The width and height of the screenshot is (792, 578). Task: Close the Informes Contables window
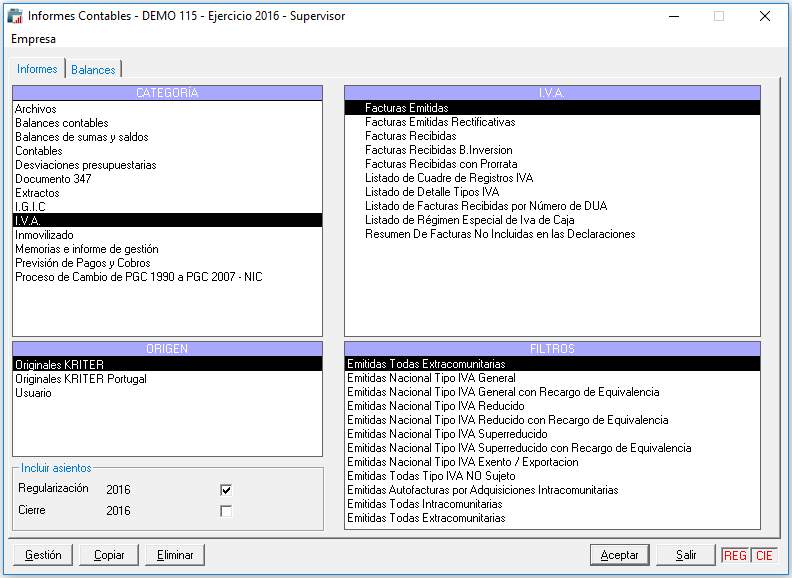(x=765, y=16)
